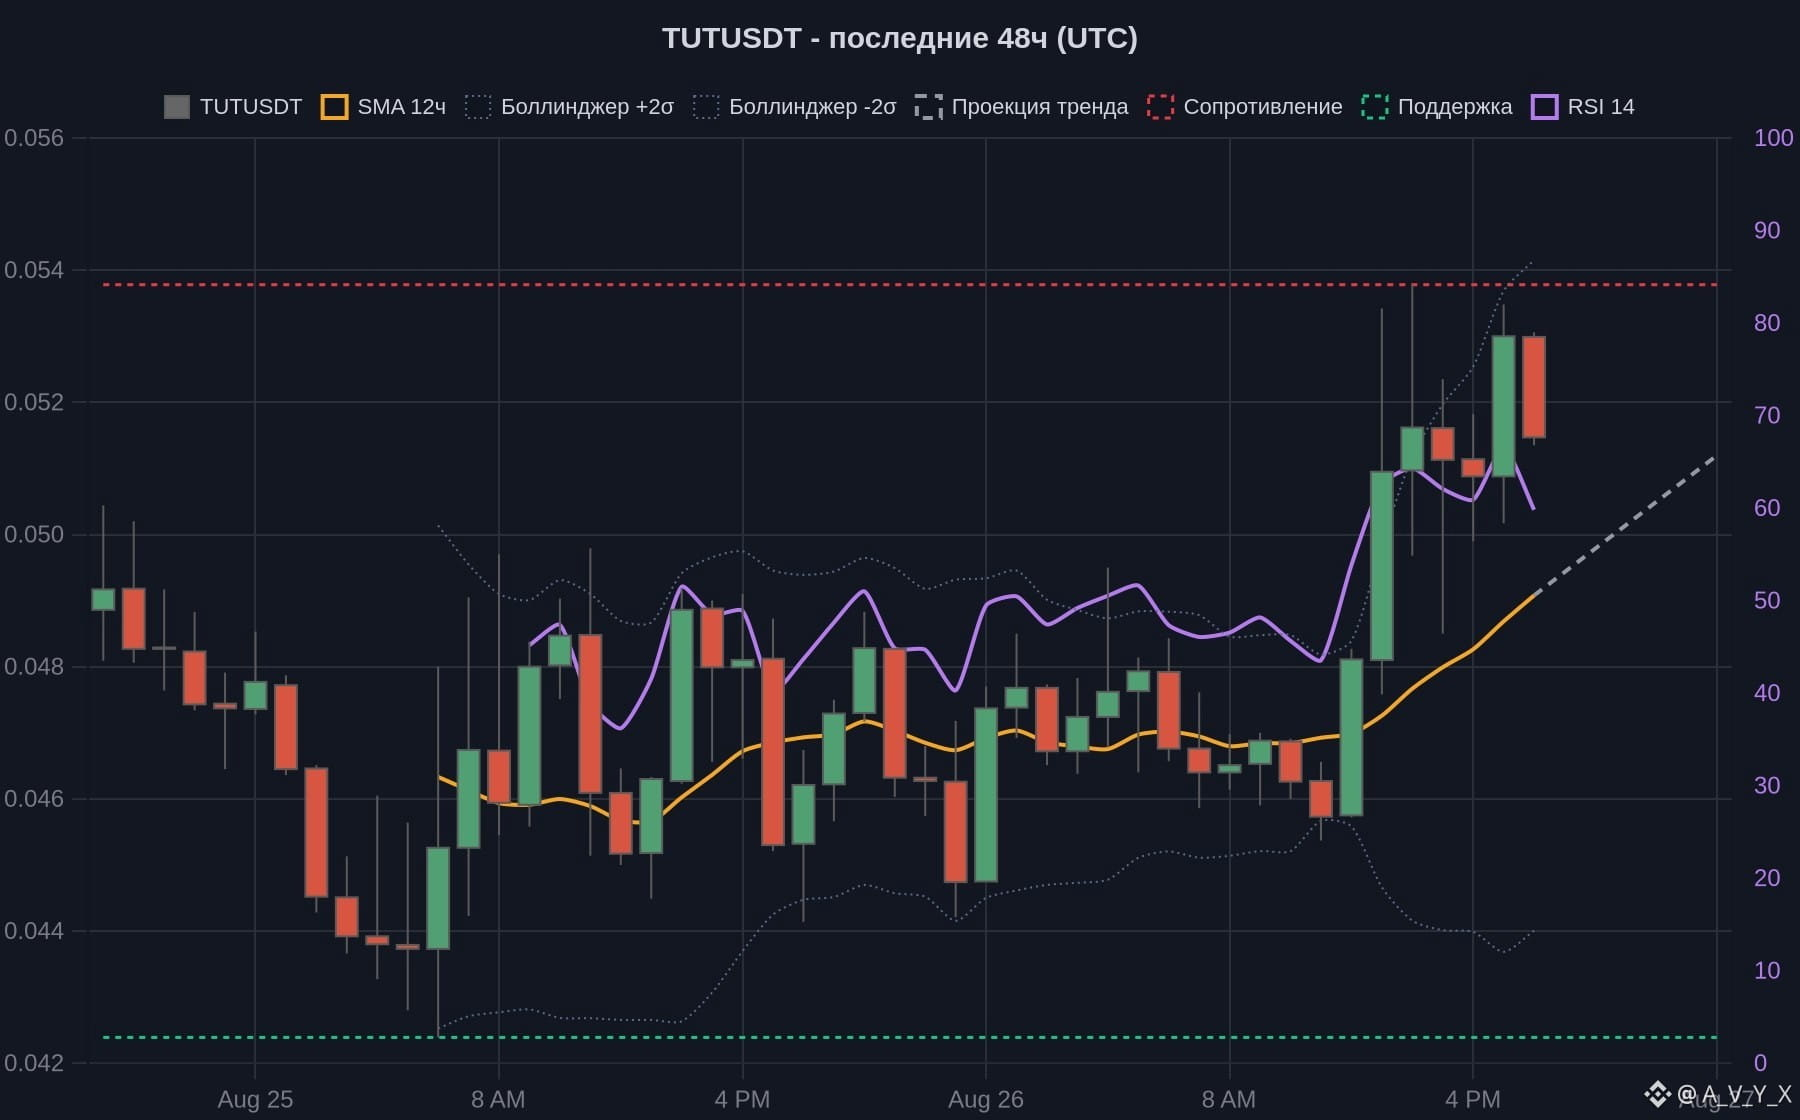Click the RSI axis label 90
The image size is (1800, 1120).
click(1767, 230)
